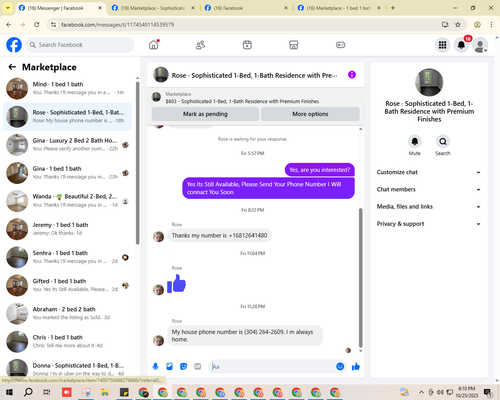
Task: Click the More options button
Action: pyautogui.click(x=310, y=114)
